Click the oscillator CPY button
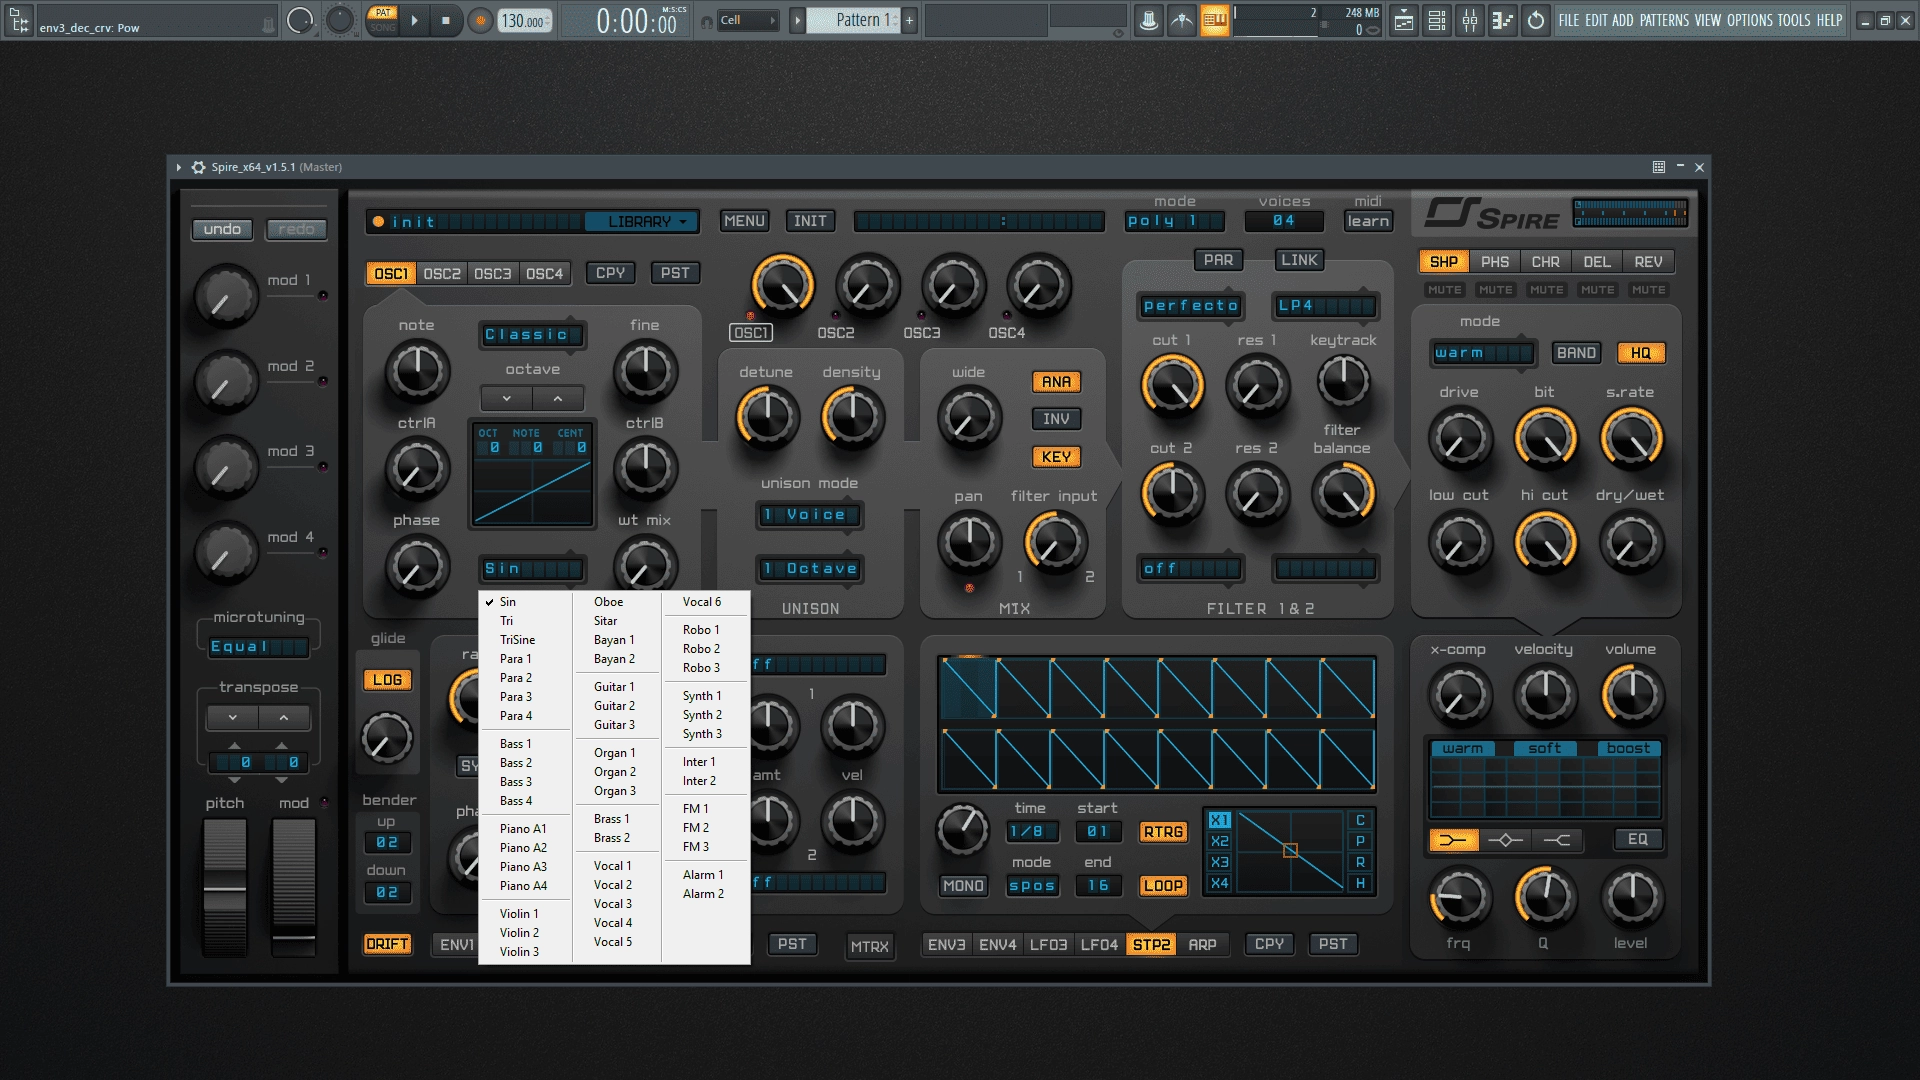This screenshot has height=1080, width=1920. point(610,273)
